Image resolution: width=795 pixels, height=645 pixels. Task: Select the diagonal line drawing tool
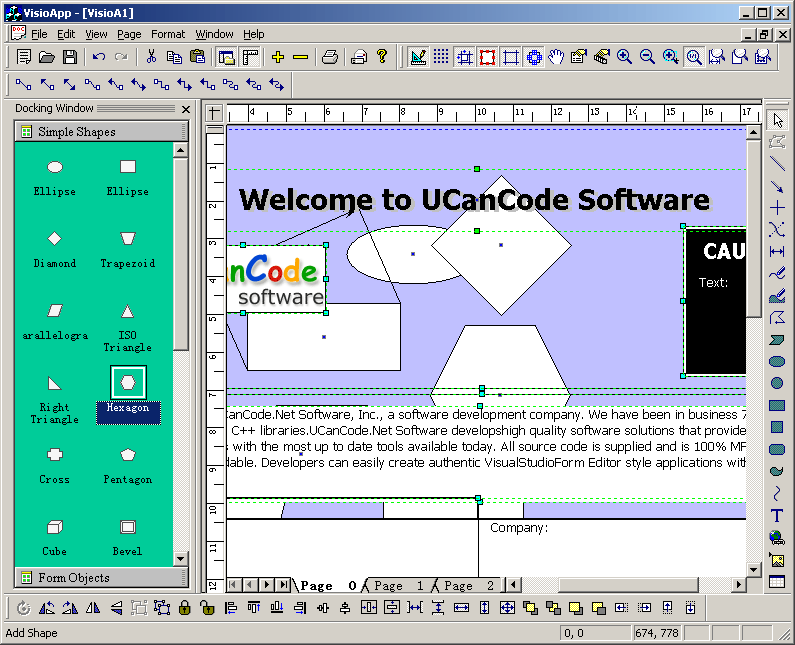(x=777, y=163)
